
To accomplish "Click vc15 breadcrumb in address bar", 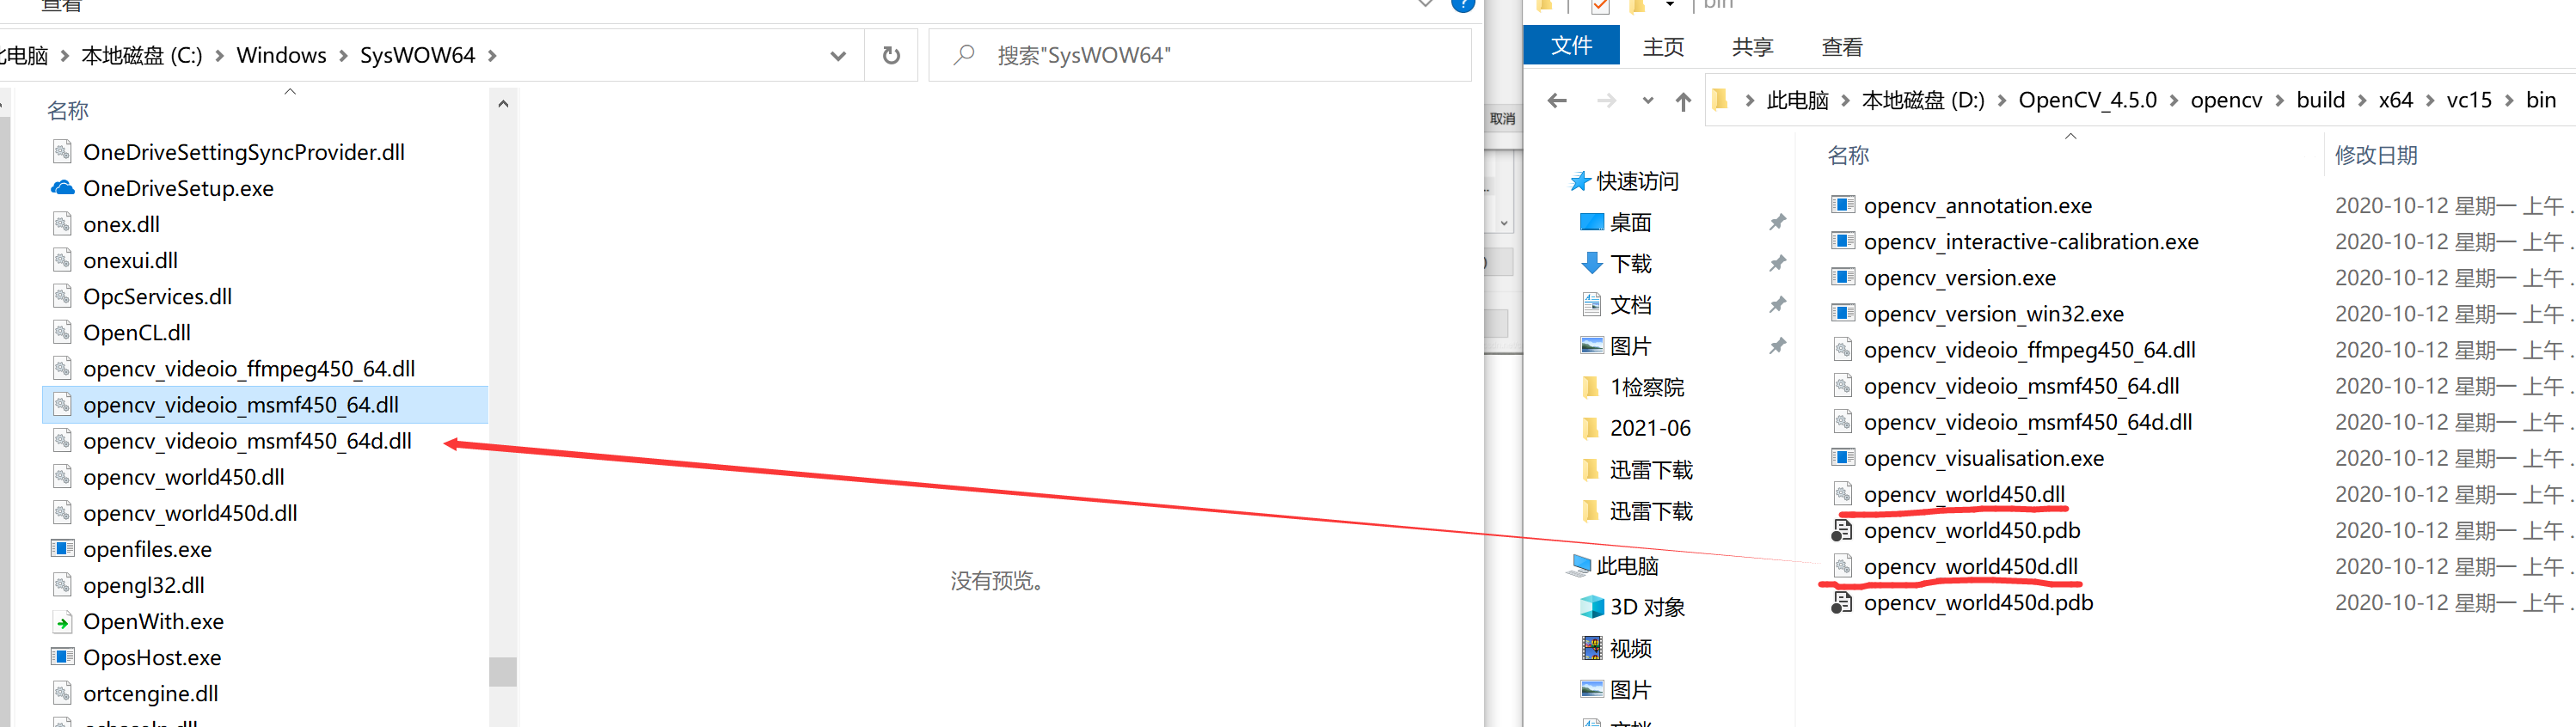I will coord(2468,100).
